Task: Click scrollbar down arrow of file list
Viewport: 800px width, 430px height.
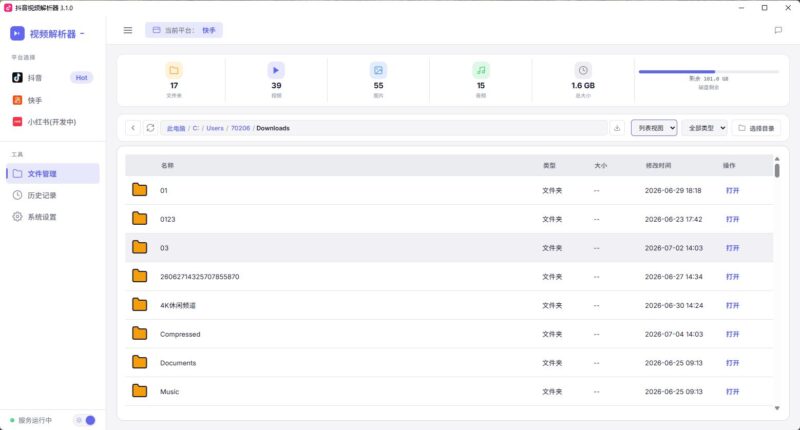Action: [x=777, y=408]
